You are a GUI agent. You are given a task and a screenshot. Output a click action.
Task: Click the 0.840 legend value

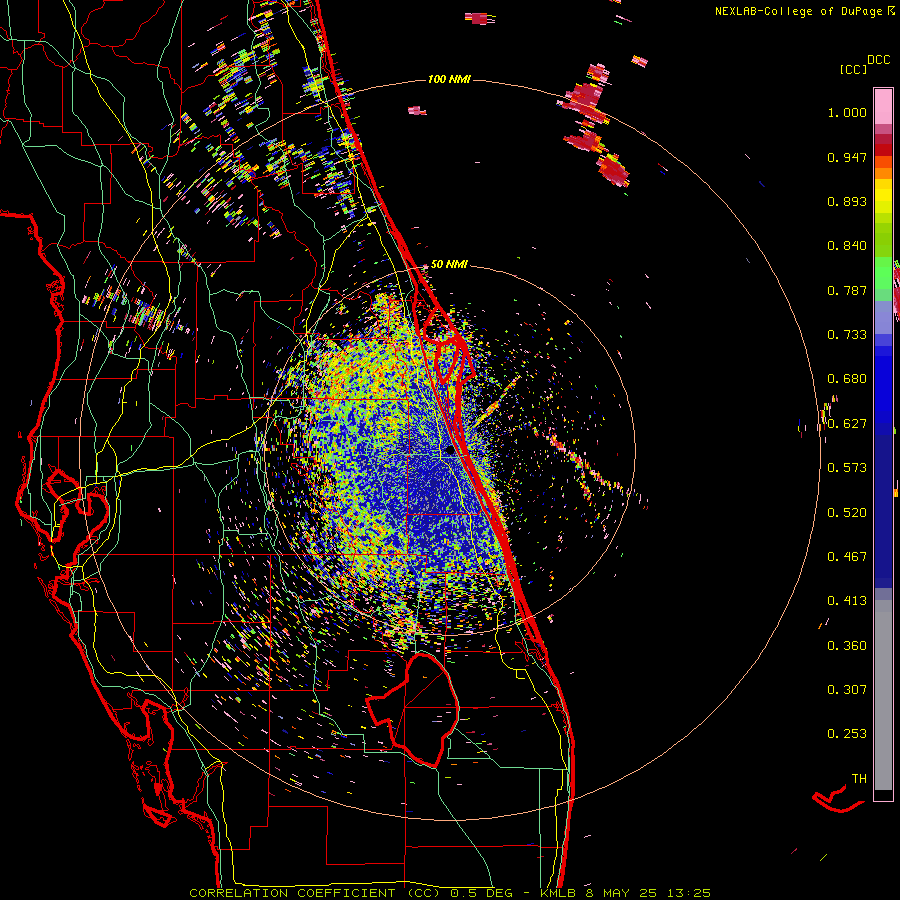point(847,246)
